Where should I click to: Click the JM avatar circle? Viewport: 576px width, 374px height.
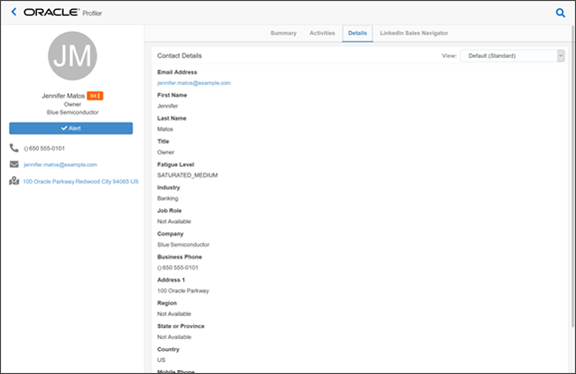pos(72,56)
